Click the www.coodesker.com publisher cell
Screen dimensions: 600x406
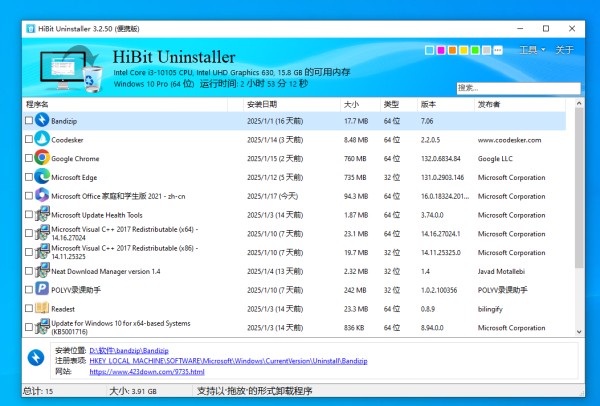[509, 140]
